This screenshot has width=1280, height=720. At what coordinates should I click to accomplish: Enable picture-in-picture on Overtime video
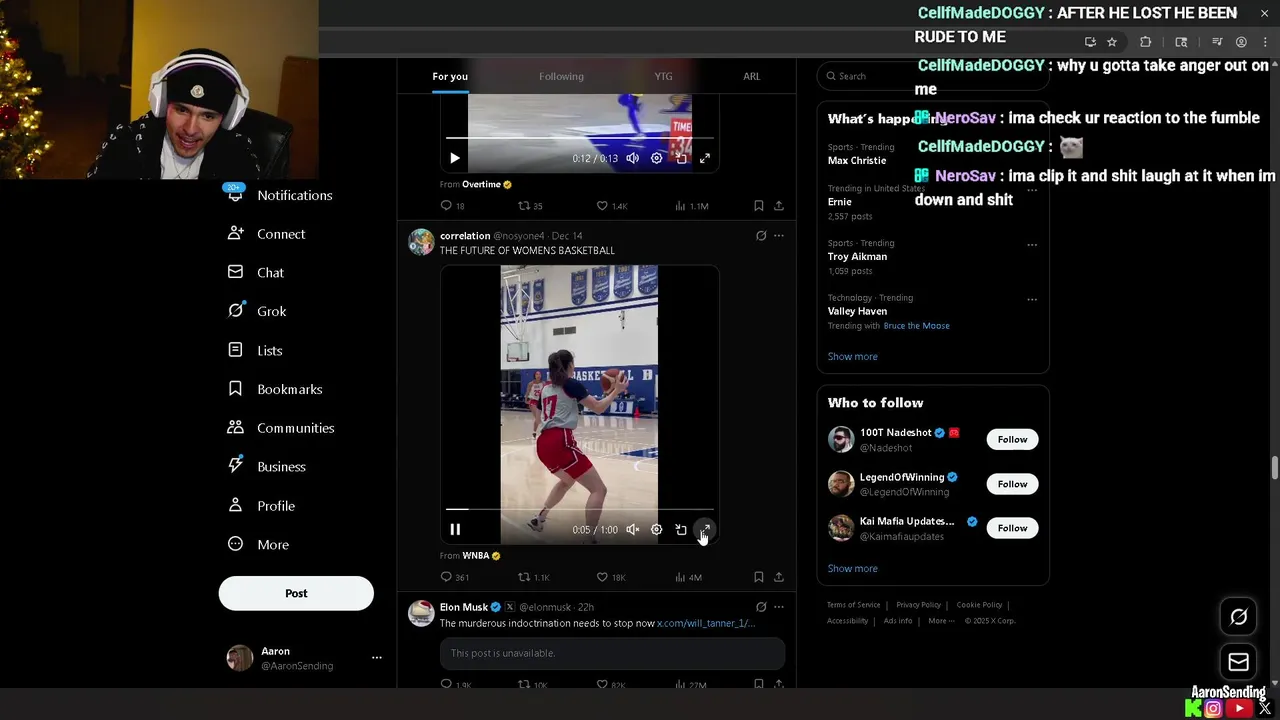coord(681,158)
